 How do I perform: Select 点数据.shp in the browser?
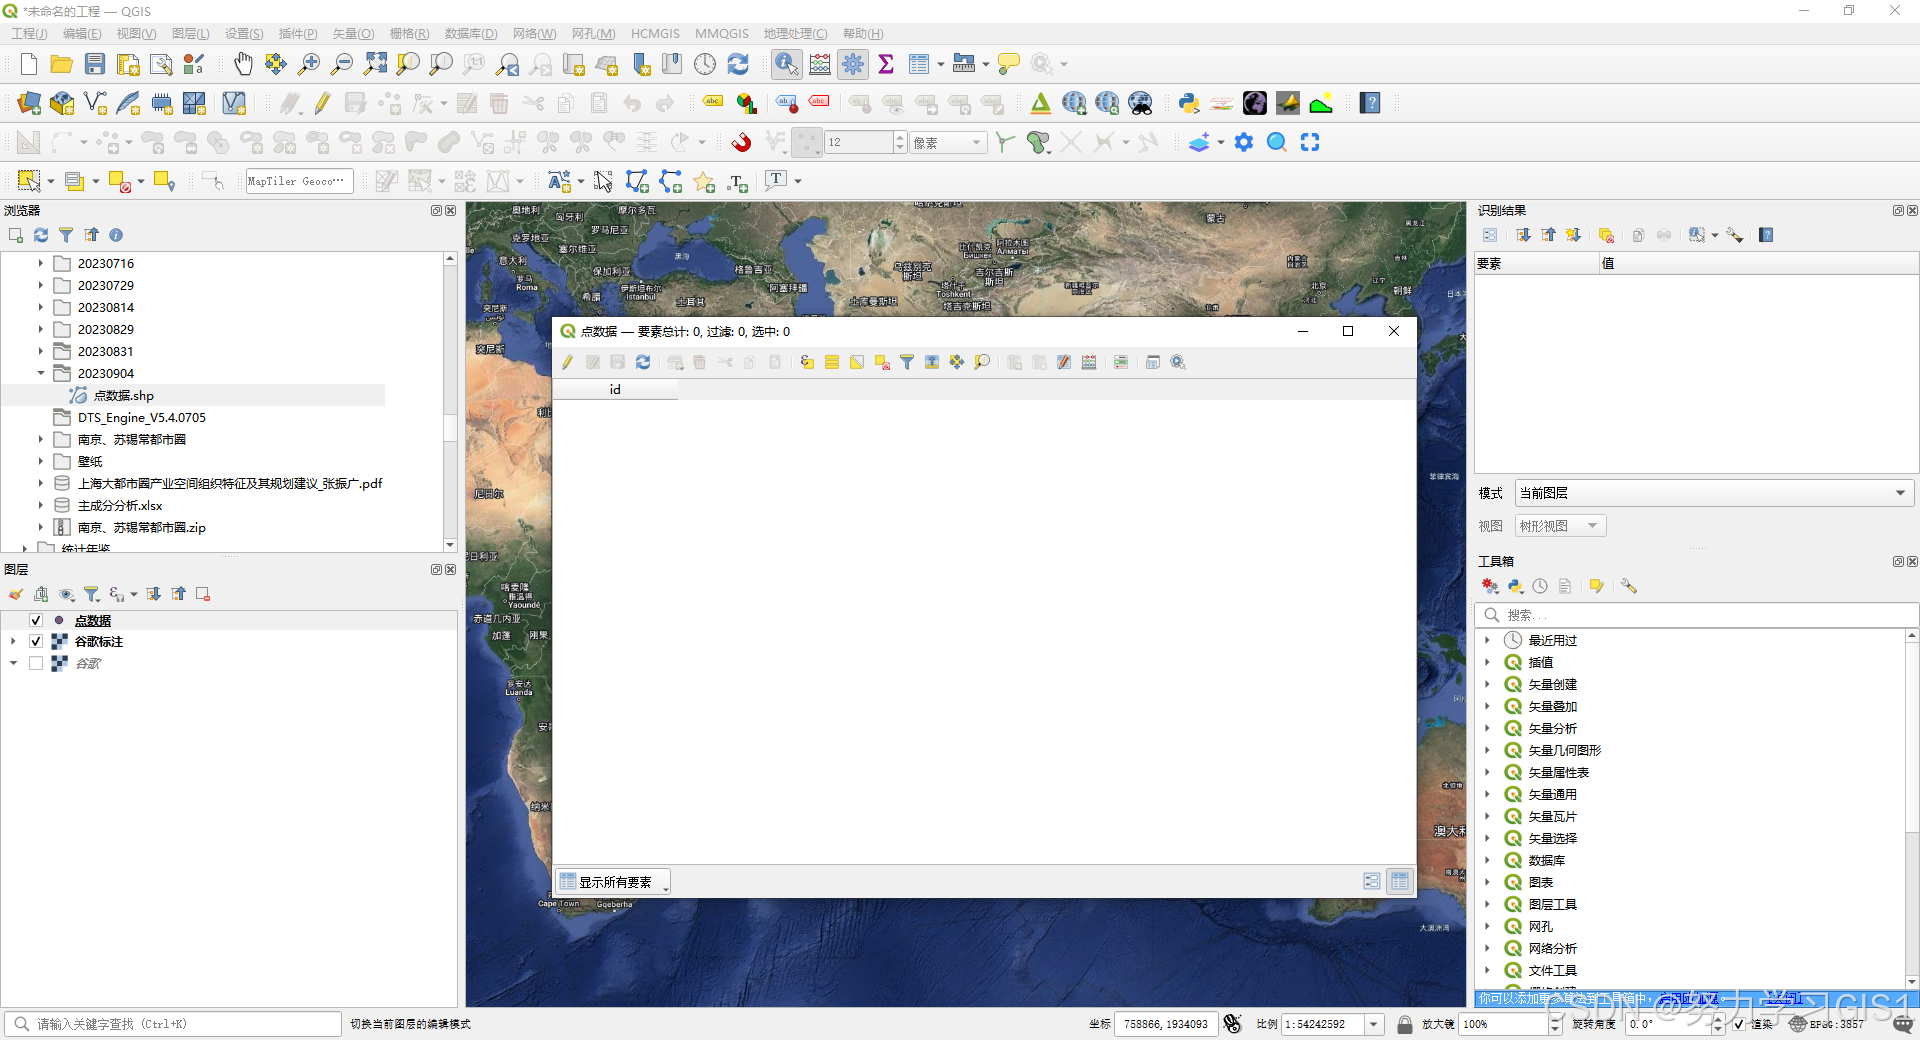123,396
